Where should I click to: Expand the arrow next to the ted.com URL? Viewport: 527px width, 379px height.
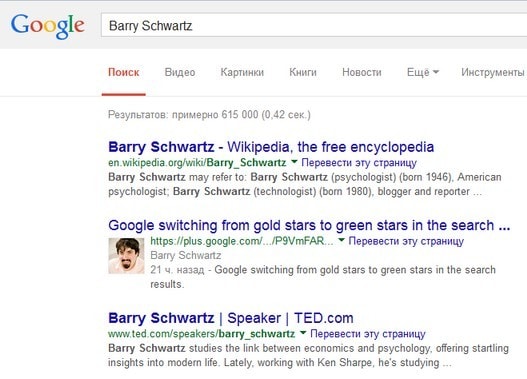[x=303, y=333]
